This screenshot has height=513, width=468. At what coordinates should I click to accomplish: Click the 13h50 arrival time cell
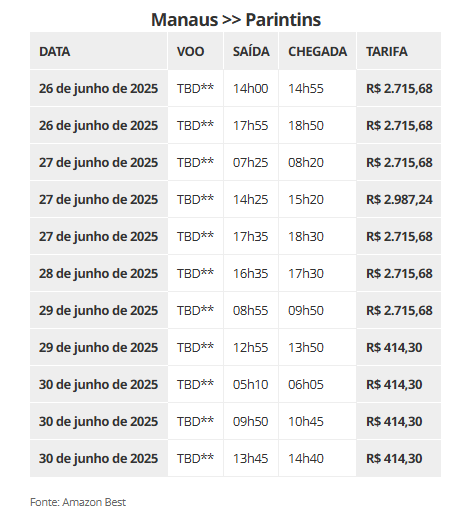click(x=317, y=347)
